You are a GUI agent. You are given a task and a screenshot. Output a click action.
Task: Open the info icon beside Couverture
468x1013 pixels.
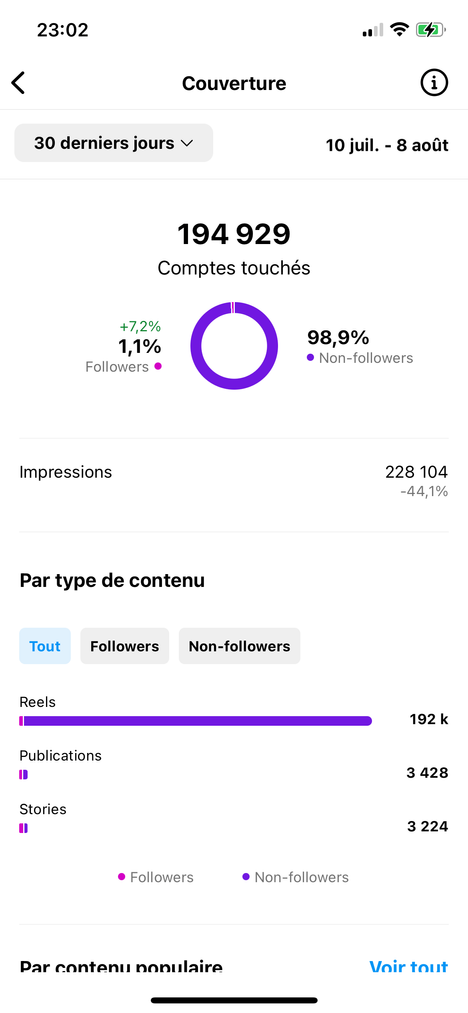(x=434, y=83)
